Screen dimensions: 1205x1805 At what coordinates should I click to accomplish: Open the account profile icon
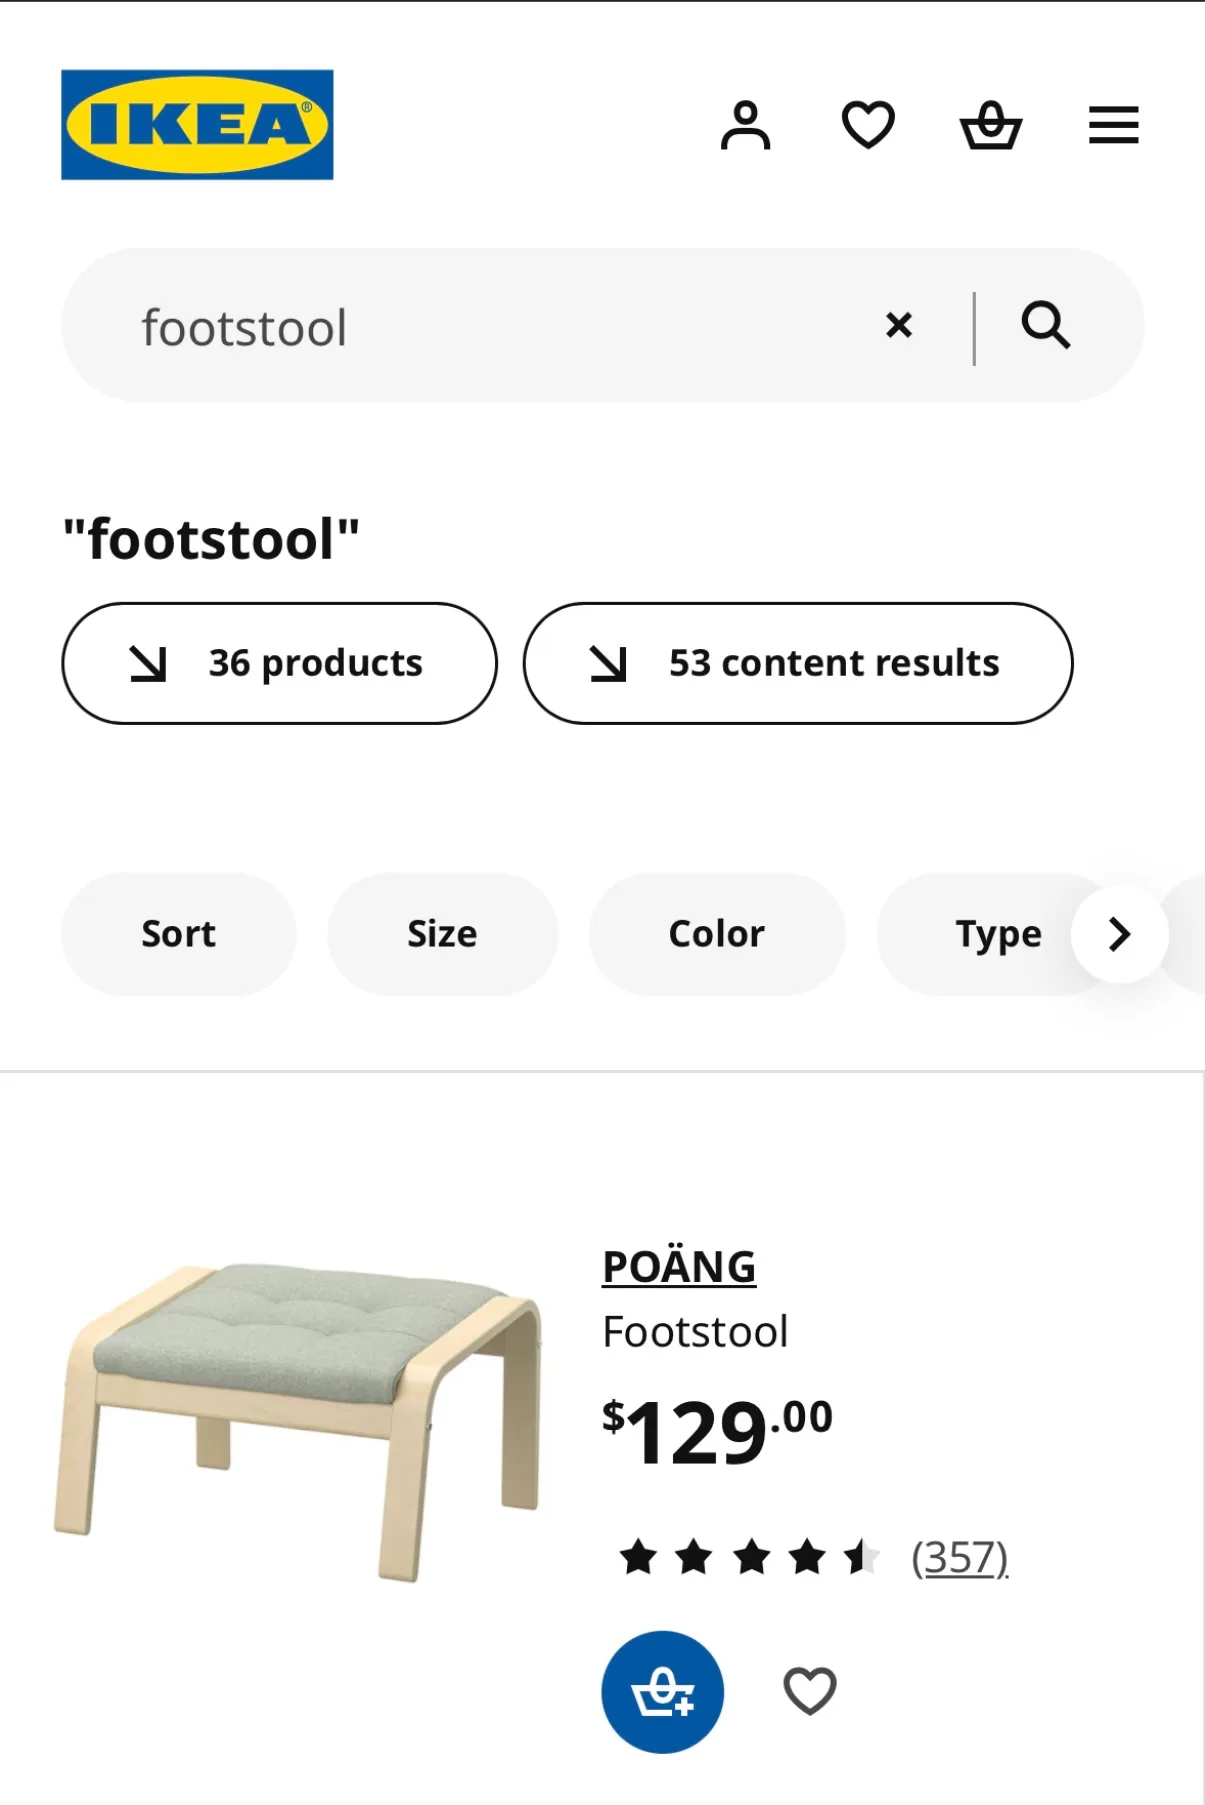click(x=744, y=123)
